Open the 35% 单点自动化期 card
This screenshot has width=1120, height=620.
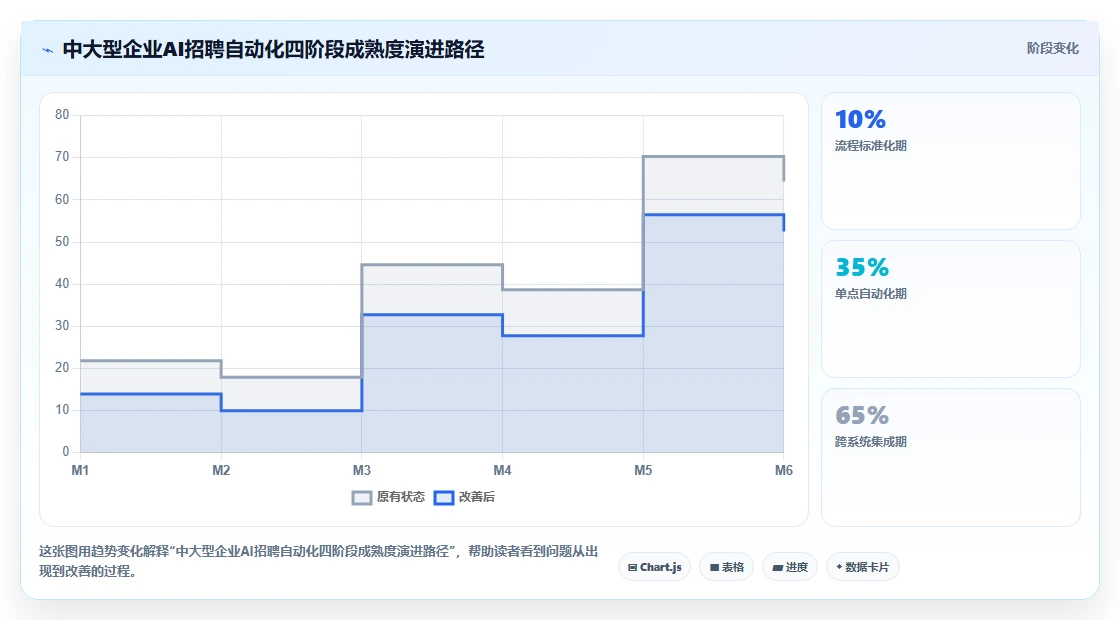pyautogui.click(x=951, y=309)
